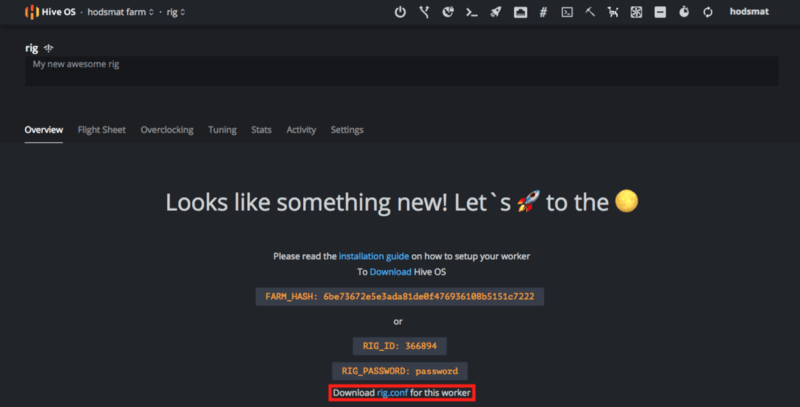The image size is (800, 407).
Task: Open the Settings tab
Action: (347, 130)
